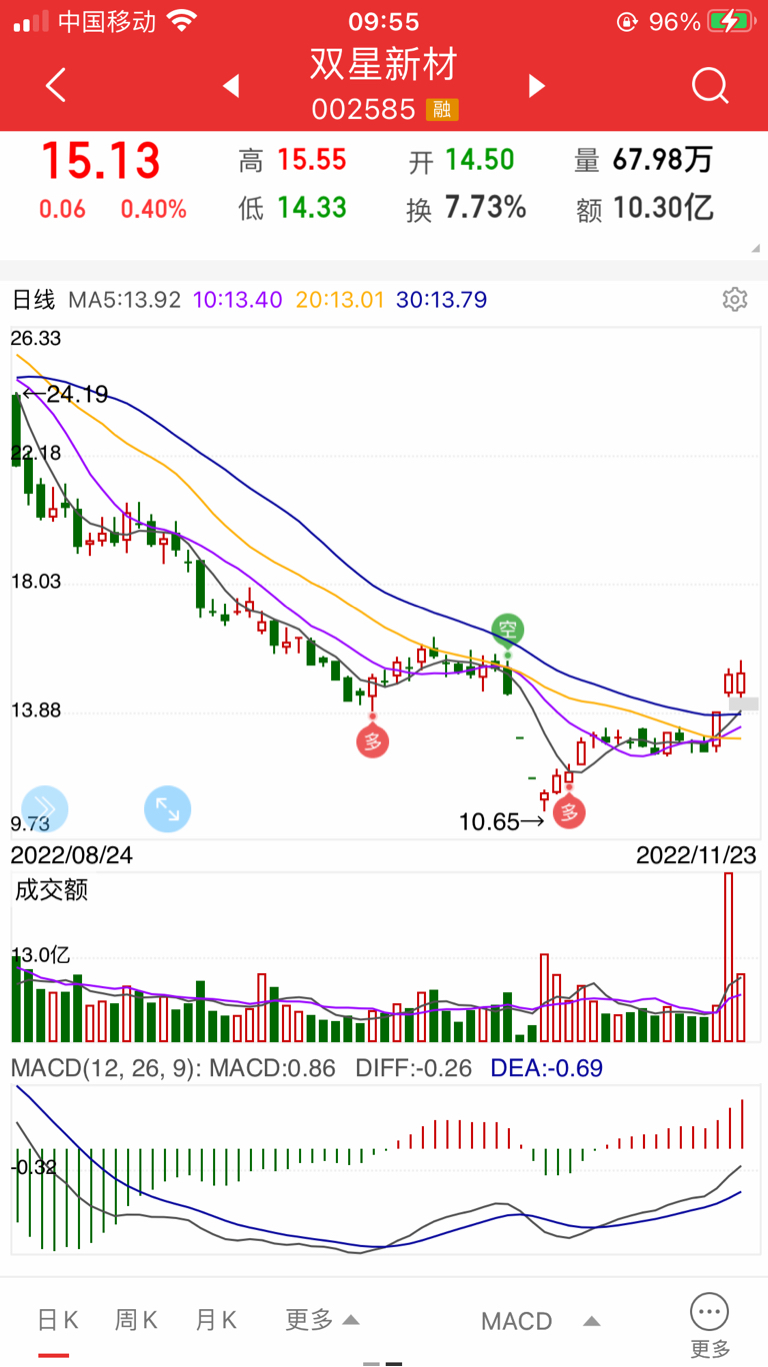
Task: Tap the change percent 0.40%
Action: [154, 209]
